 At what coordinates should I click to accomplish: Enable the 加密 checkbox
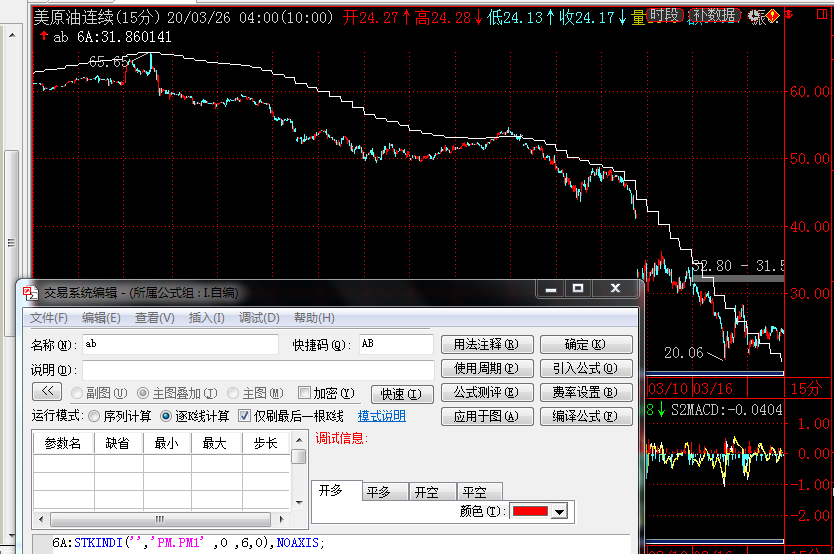click(305, 393)
